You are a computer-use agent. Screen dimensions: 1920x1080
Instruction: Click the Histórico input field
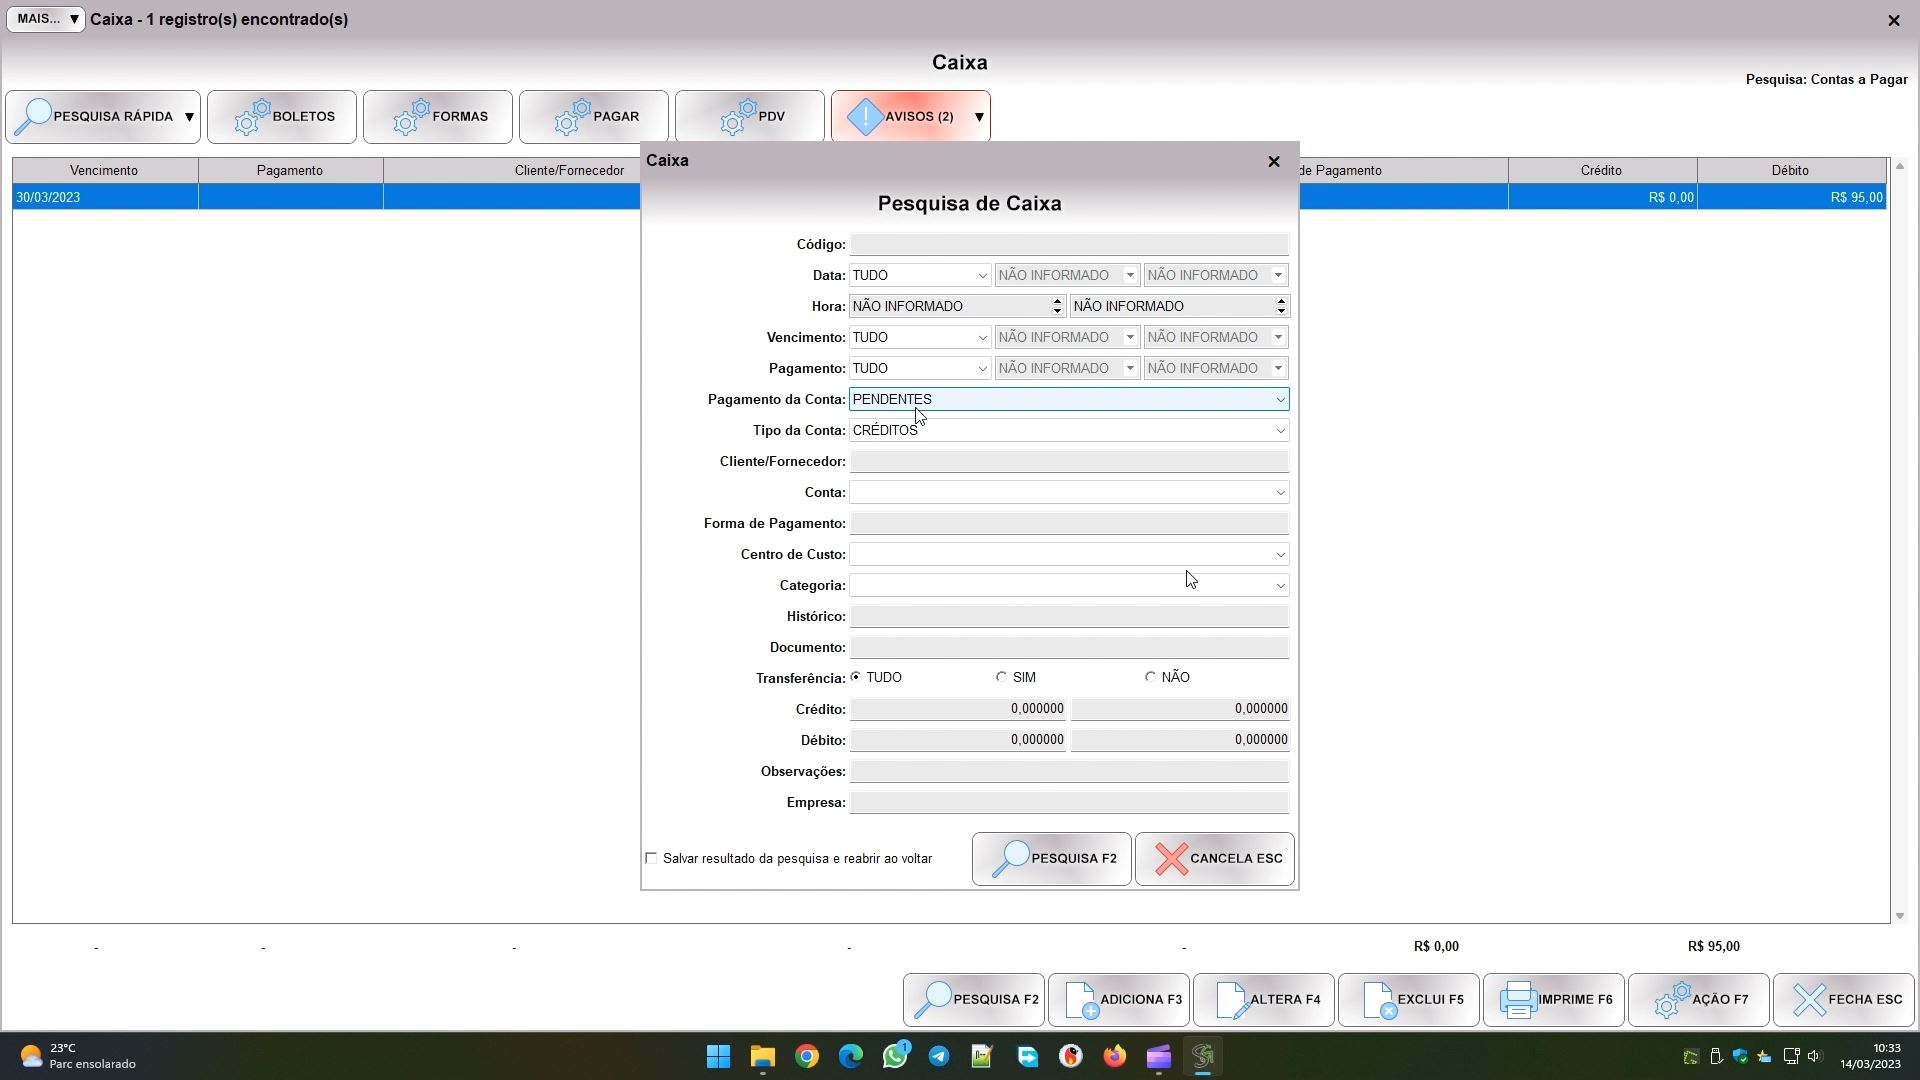1068,617
